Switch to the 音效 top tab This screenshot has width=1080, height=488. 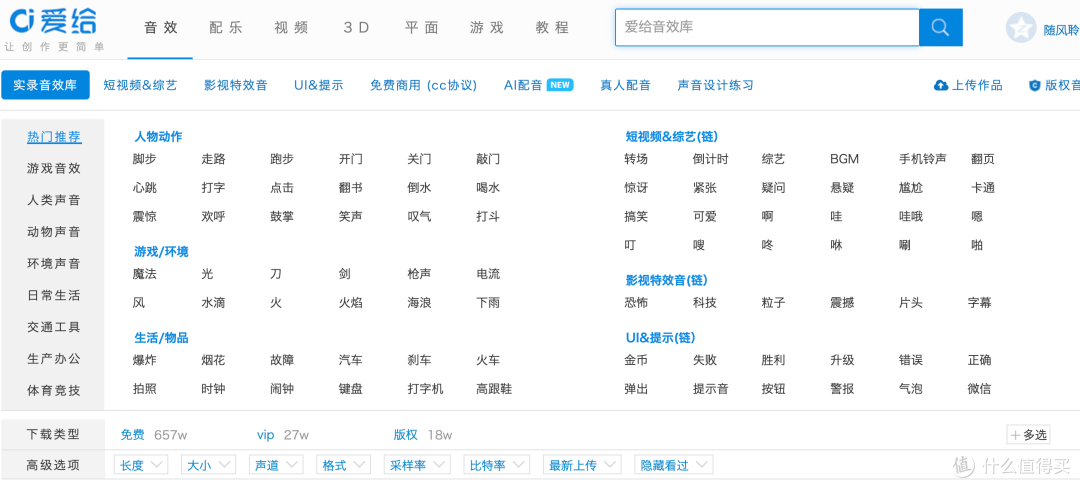160,28
